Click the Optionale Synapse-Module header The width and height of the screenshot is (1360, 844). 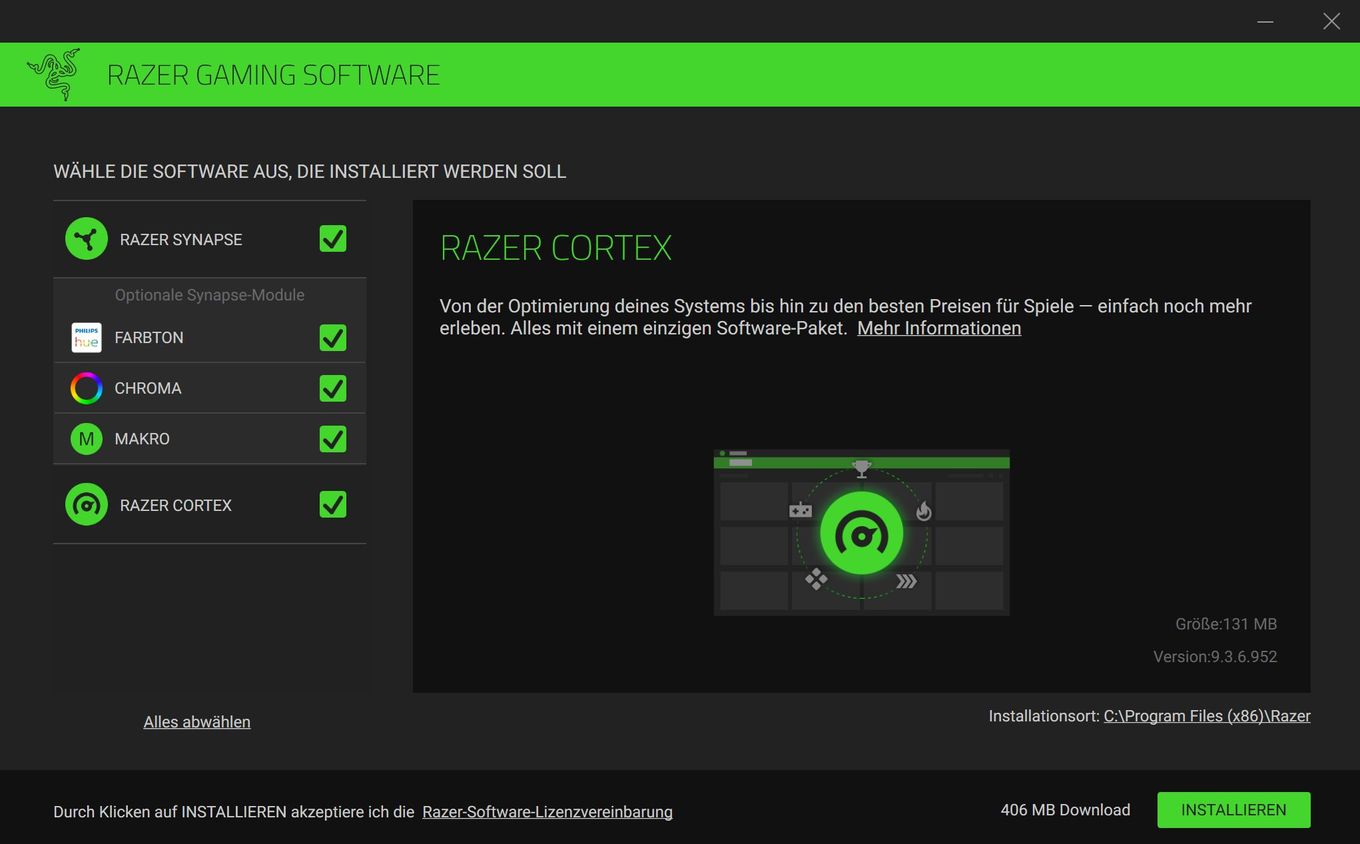(210, 295)
